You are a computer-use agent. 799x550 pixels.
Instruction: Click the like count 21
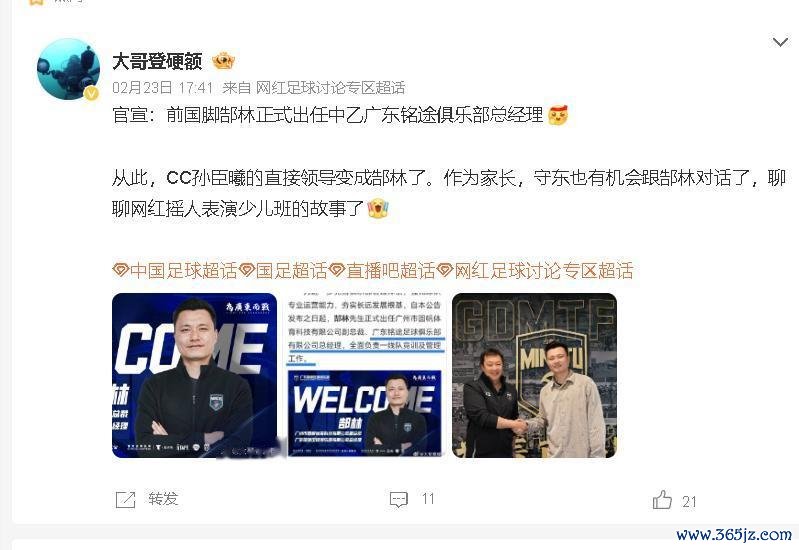[x=689, y=502]
